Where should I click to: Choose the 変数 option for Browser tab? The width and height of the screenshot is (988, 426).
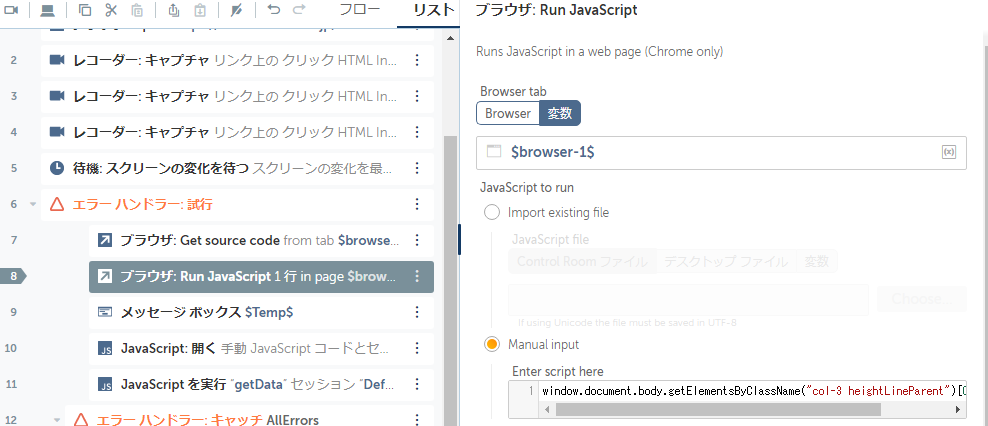click(x=560, y=113)
